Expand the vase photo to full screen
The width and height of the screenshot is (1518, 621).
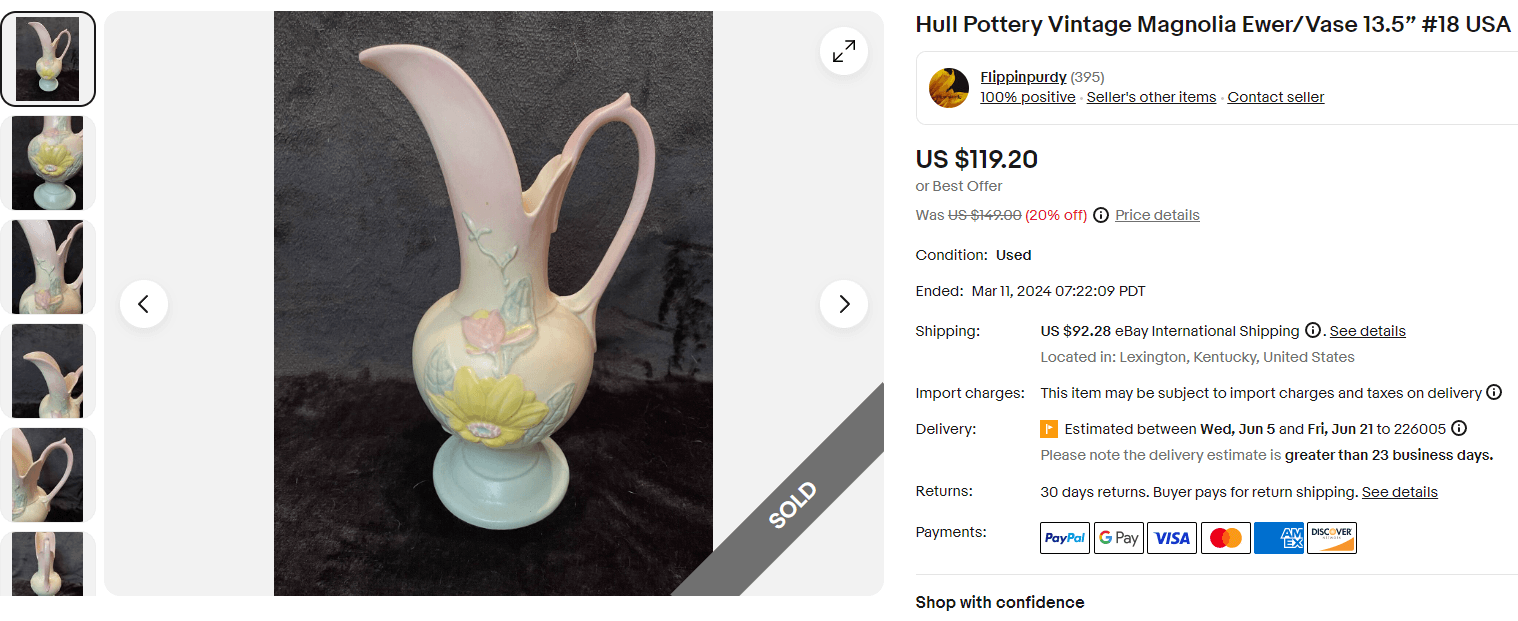pos(843,50)
